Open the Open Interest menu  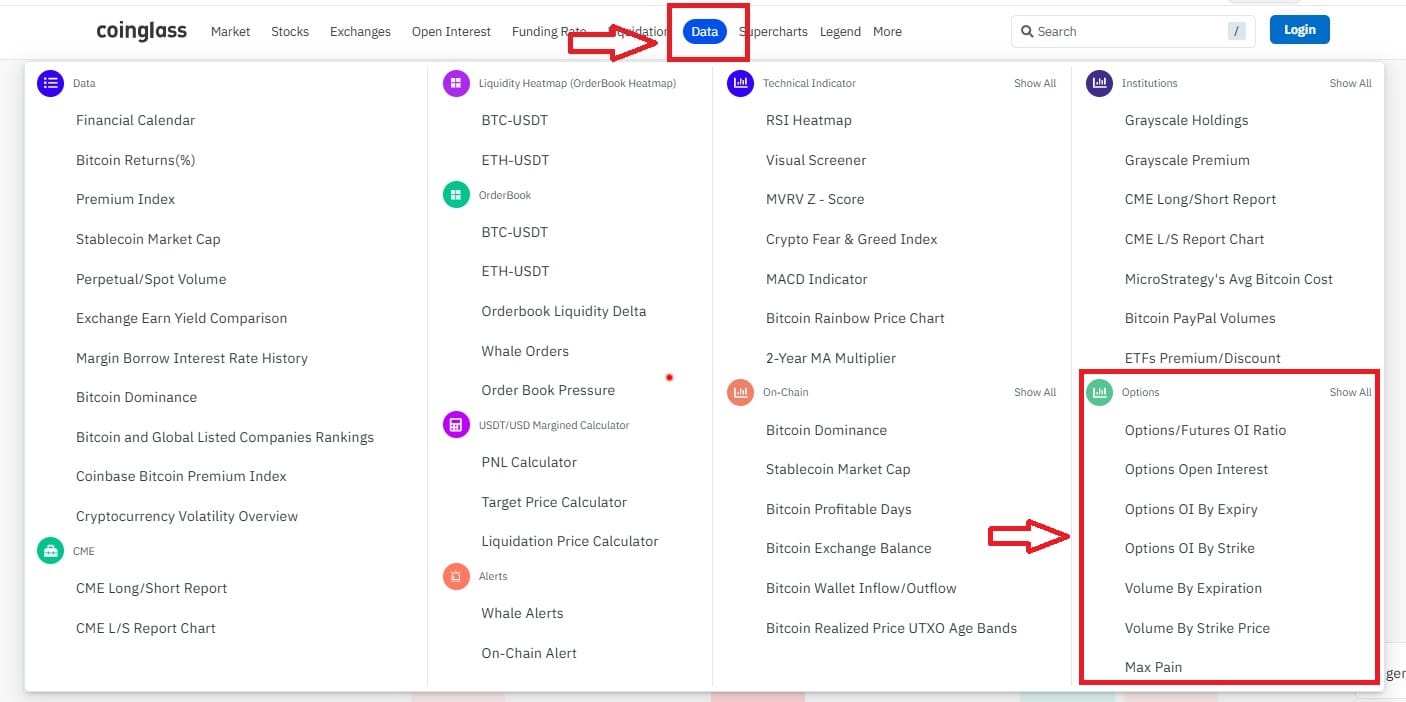point(451,32)
